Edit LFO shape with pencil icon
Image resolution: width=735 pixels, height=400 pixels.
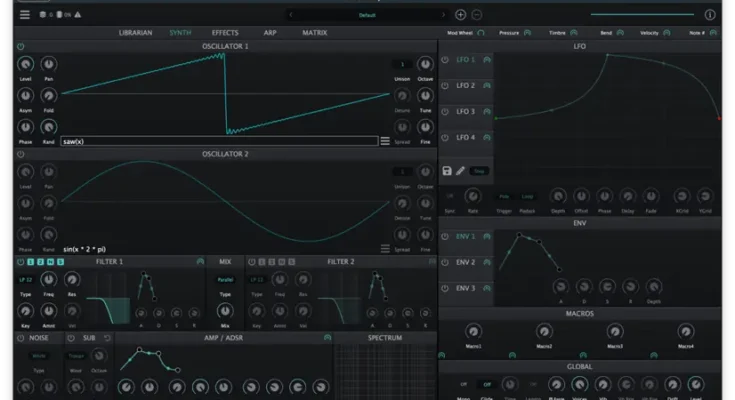click(460, 171)
